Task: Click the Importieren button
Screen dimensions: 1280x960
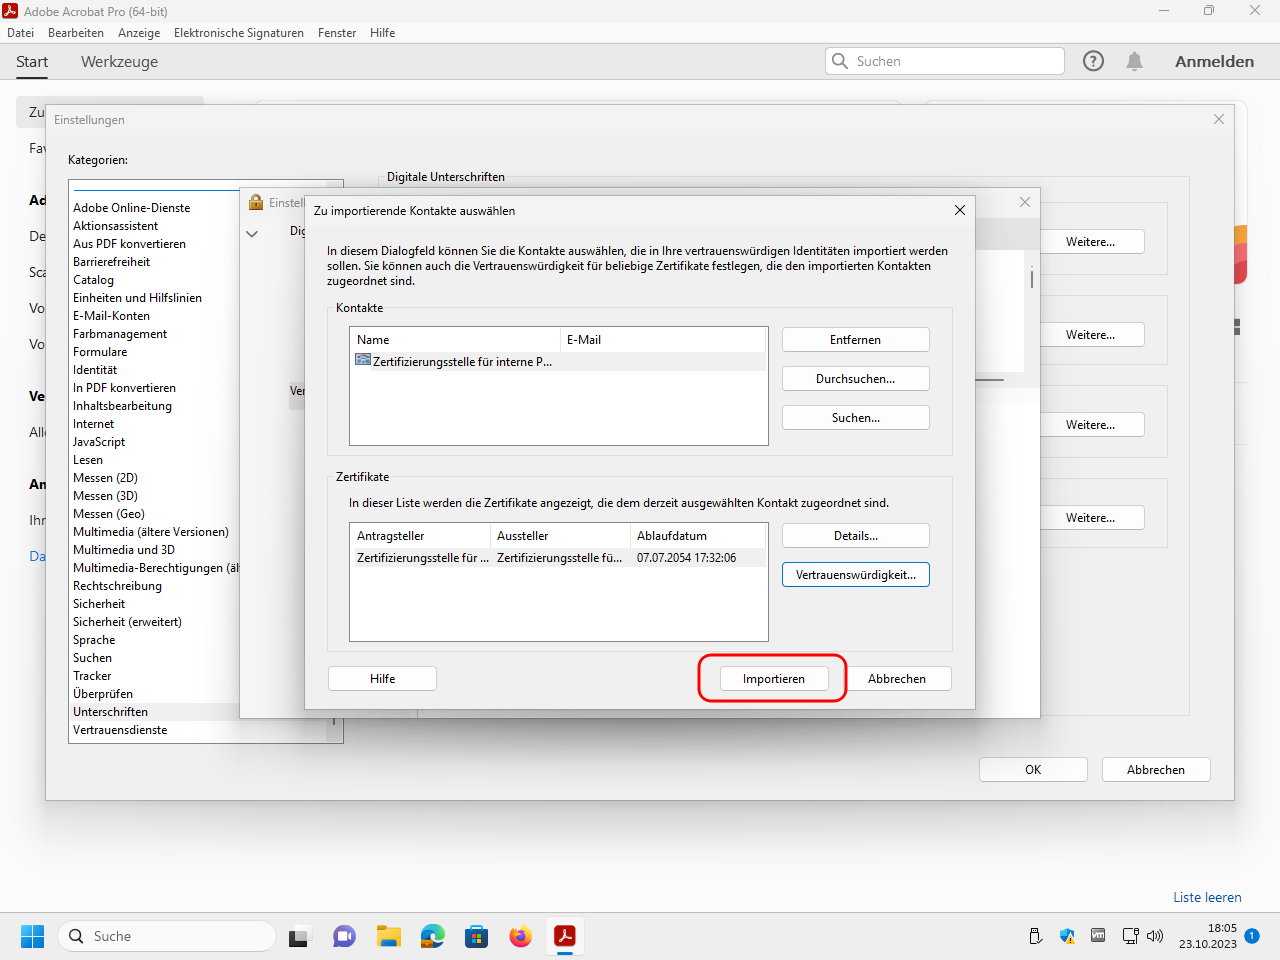Action: click(773, 679)
